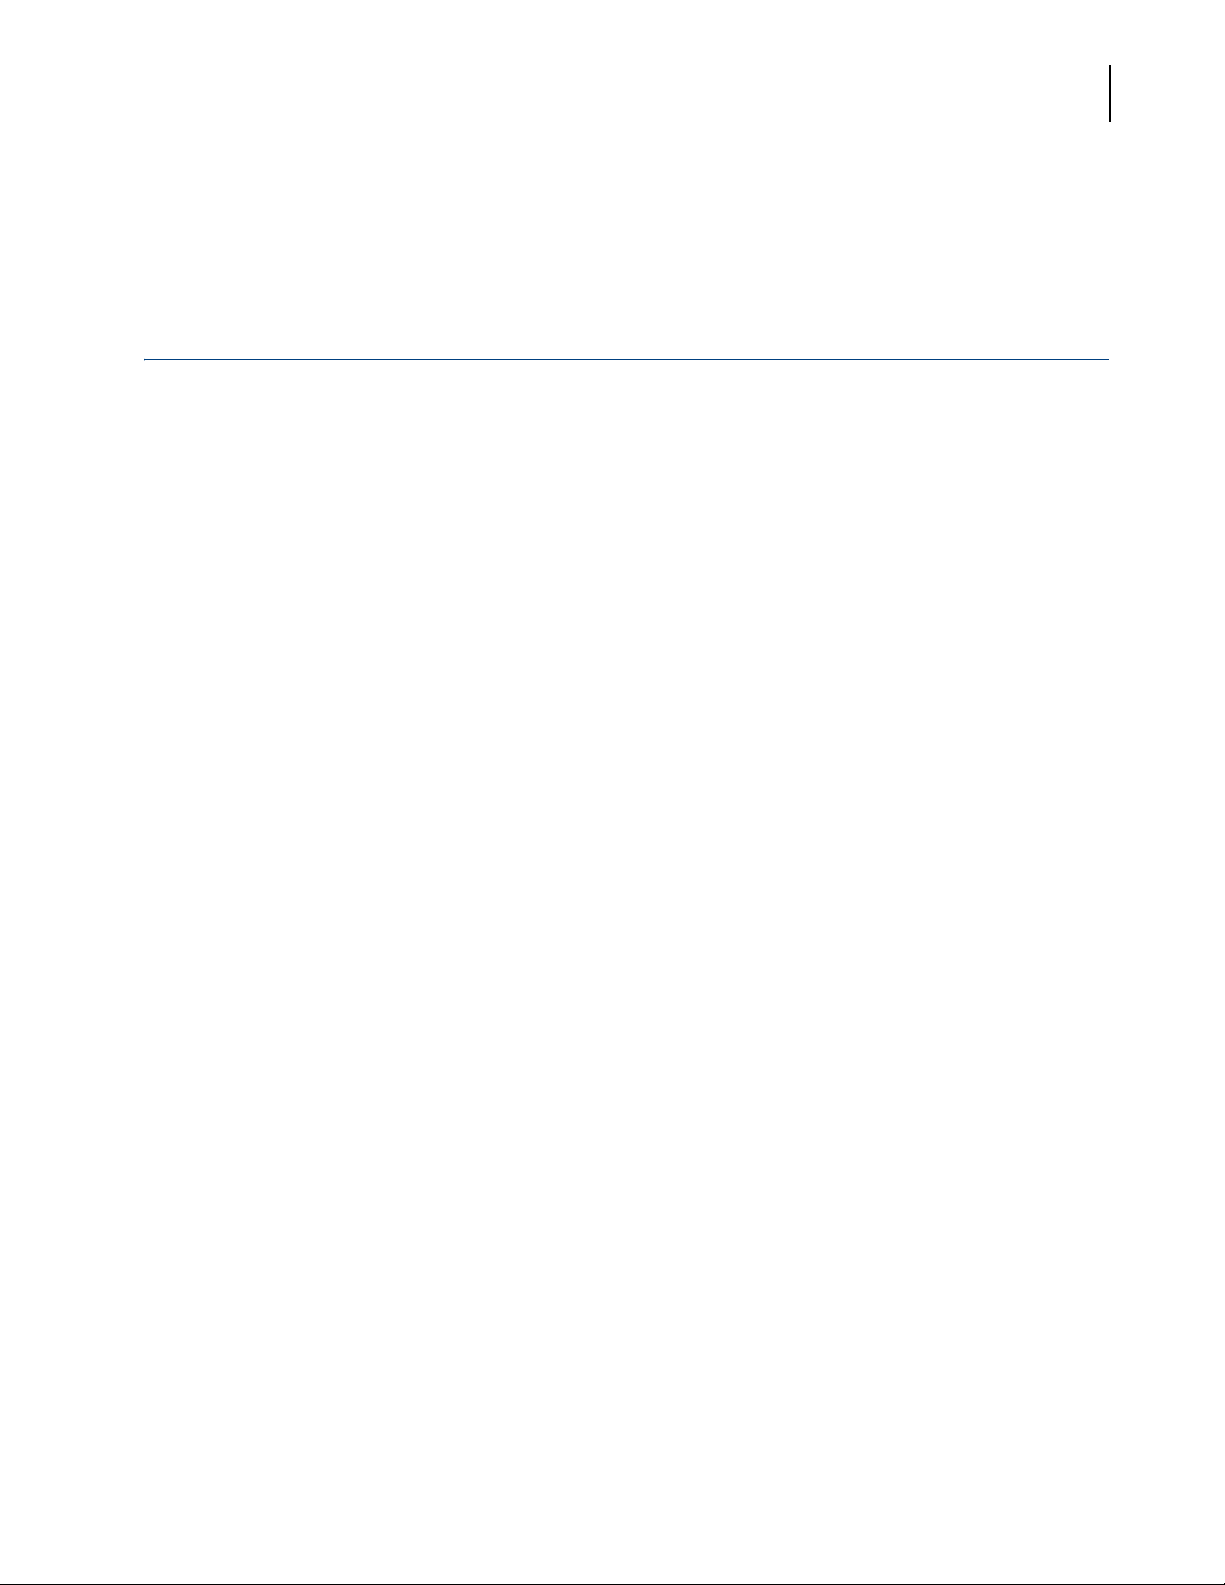Click the long horizontal divider line
The width and height of the screenshot is (1225, 1585).
627,359
